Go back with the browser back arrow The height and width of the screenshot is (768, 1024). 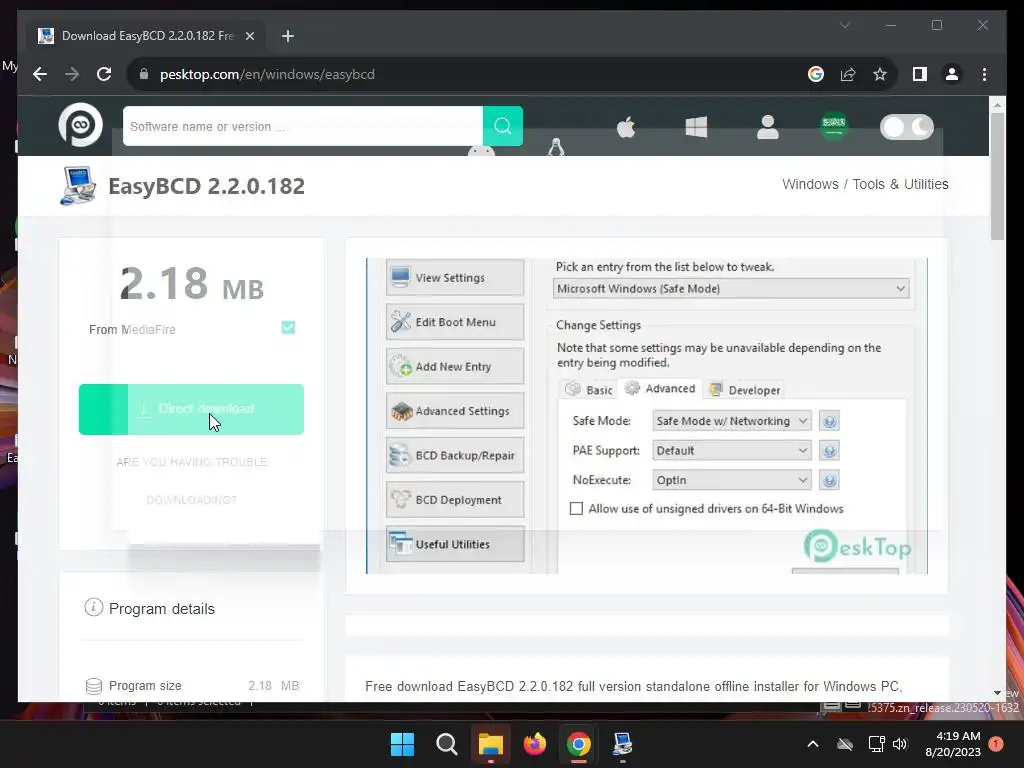coord(40,74)
